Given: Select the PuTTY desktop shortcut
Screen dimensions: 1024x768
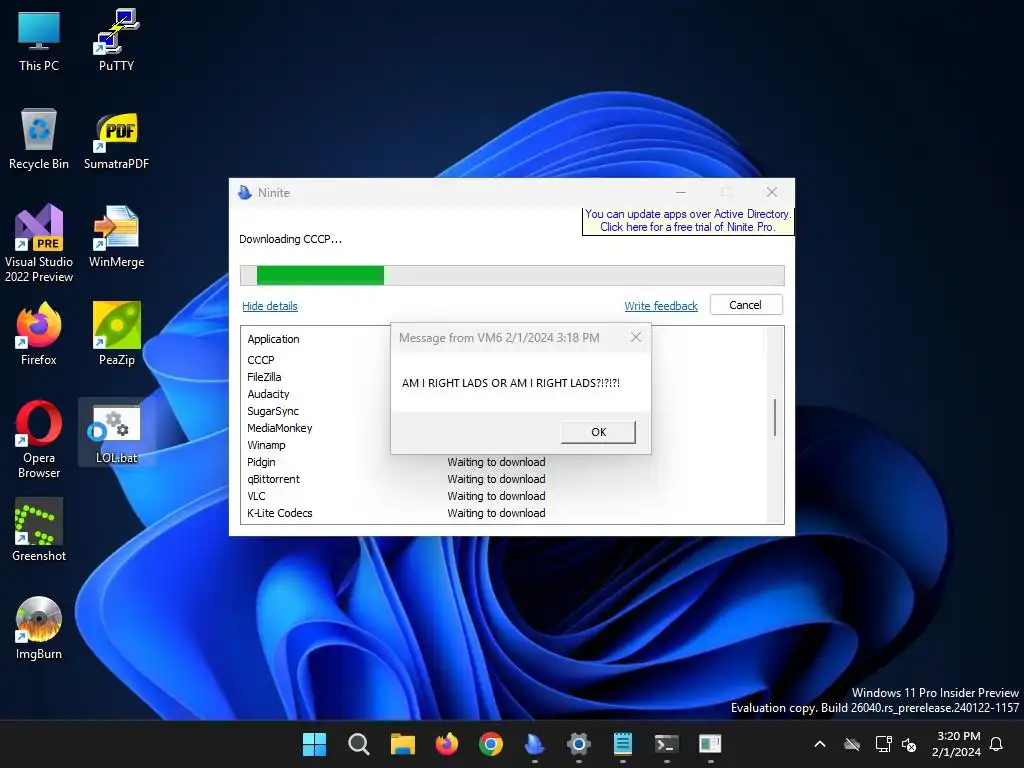Looking at the screenshot, I should 116,40.
